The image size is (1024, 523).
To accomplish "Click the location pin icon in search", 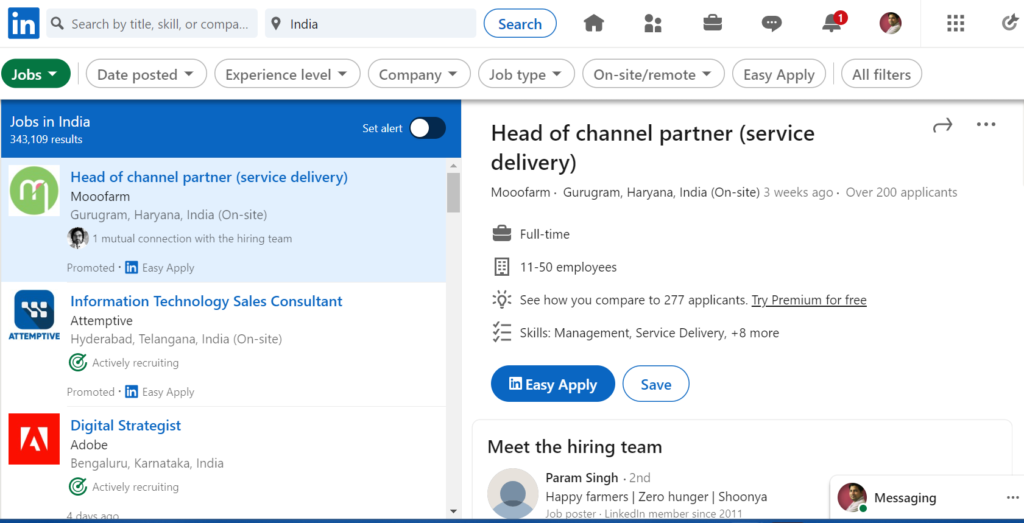I will pos(276,24).
